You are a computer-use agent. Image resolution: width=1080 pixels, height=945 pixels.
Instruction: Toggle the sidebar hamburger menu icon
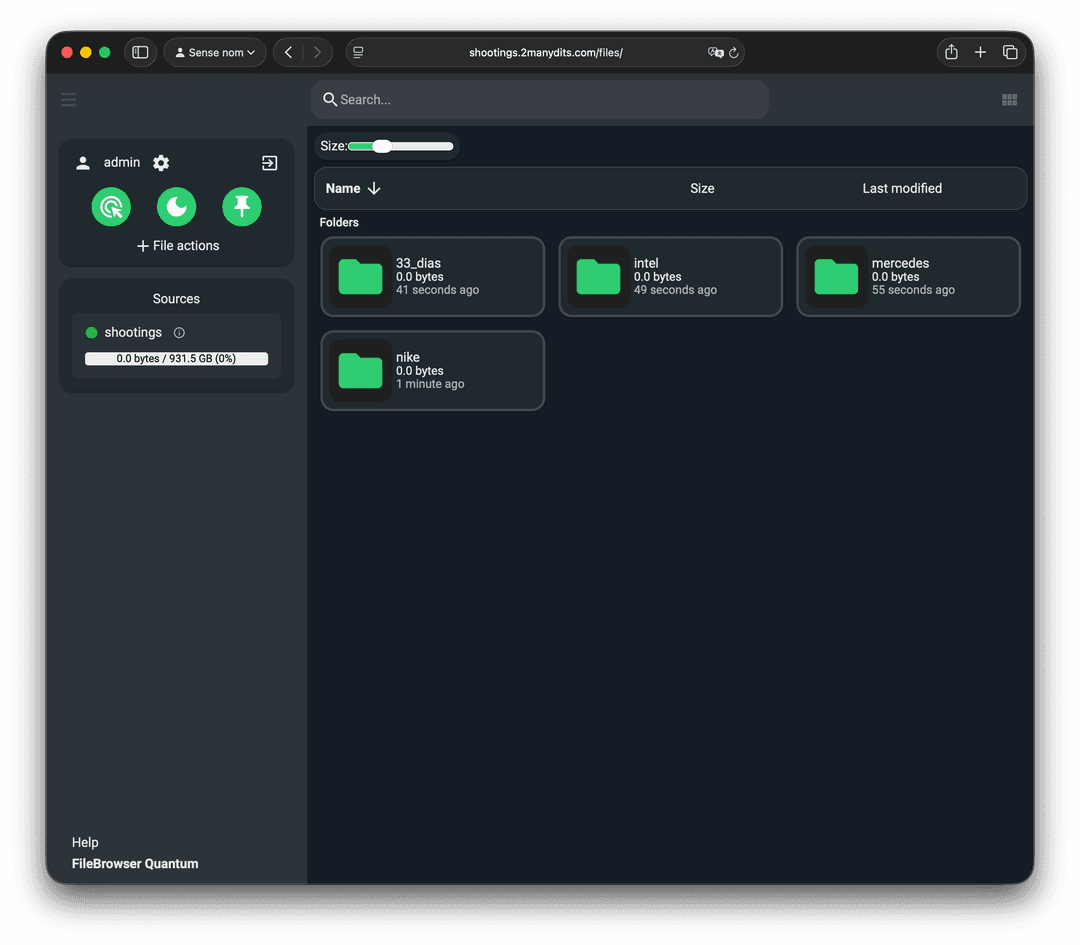pos(68,100)
